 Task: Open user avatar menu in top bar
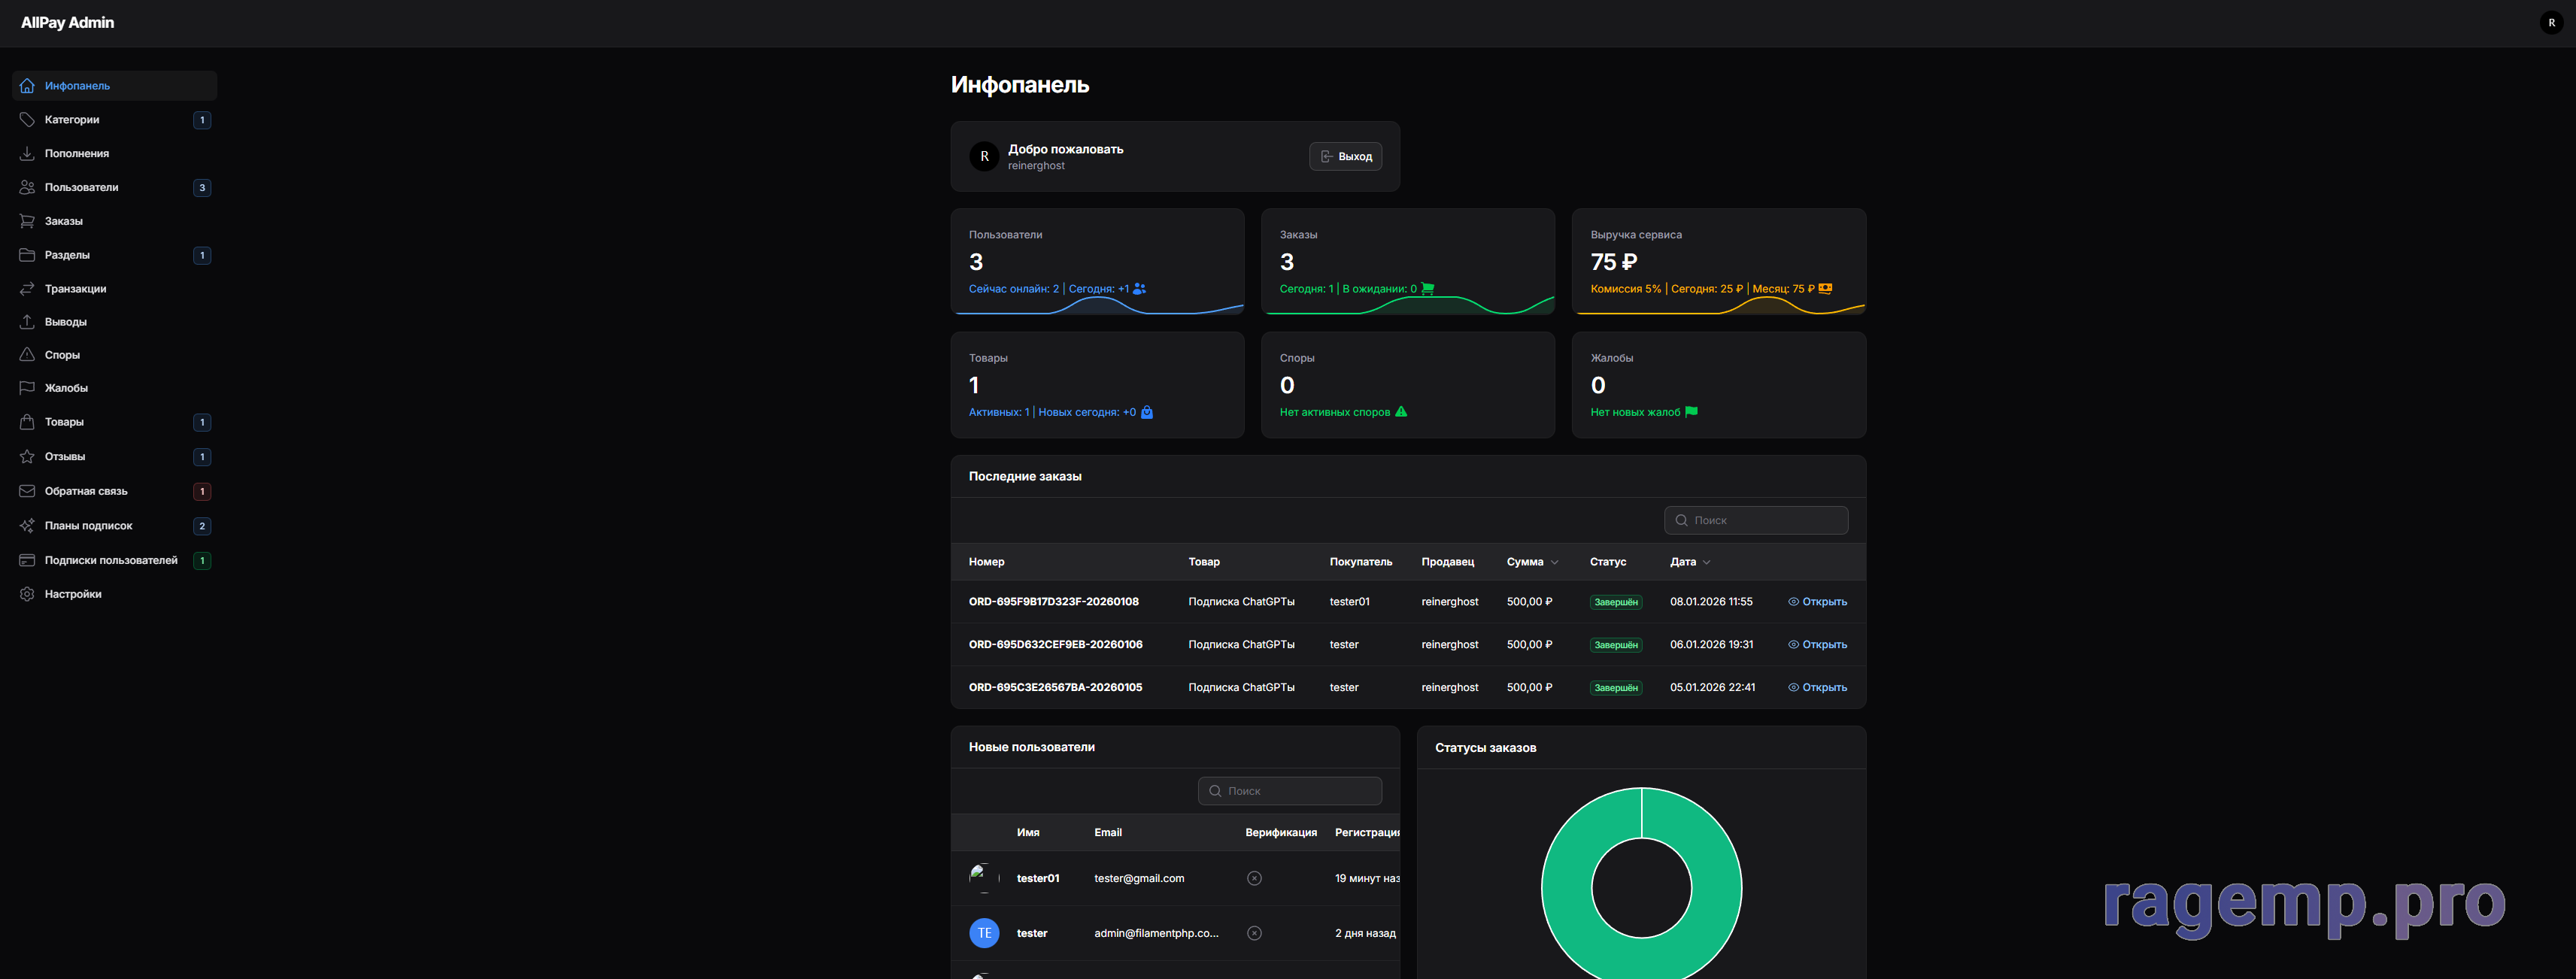click(2551, 23)
